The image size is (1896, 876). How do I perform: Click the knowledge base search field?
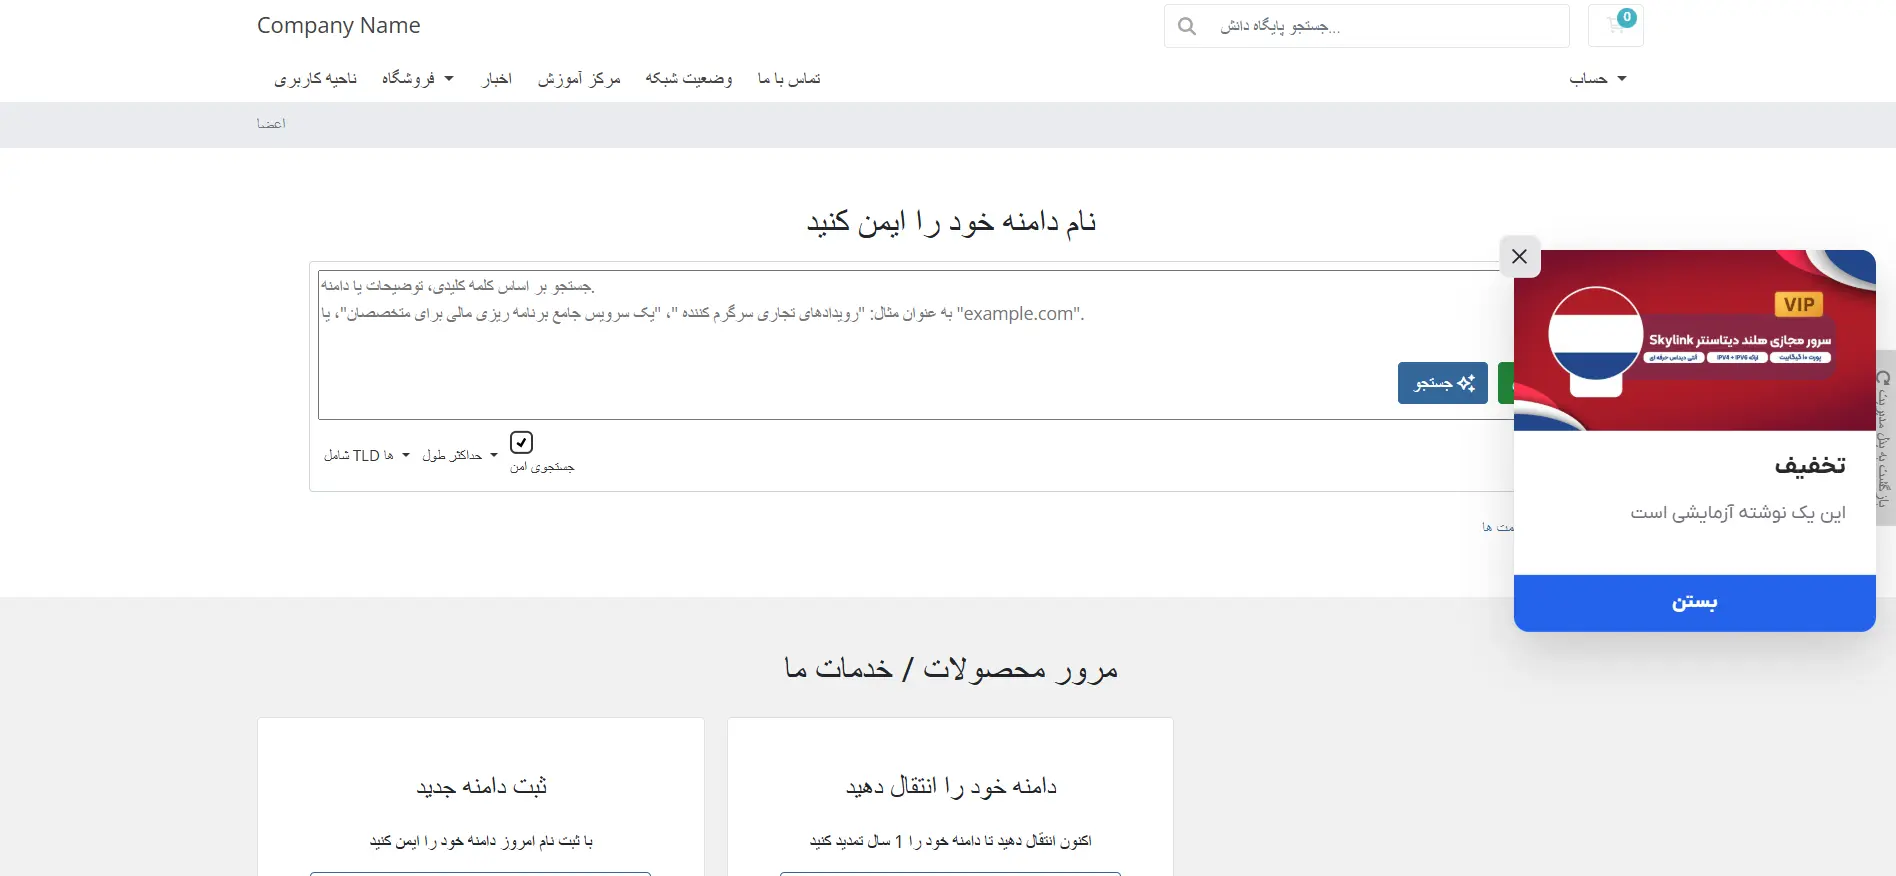coord(1385,26)
